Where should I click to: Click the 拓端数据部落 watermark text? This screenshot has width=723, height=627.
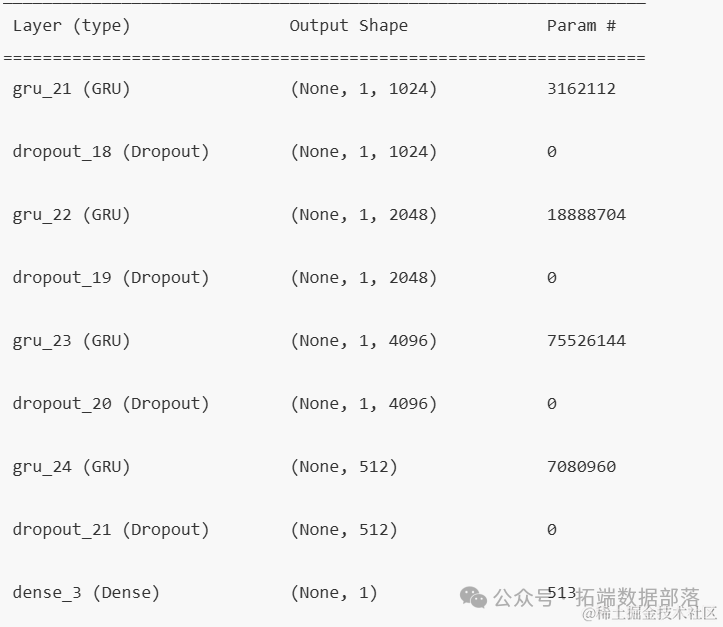[638, 597]
